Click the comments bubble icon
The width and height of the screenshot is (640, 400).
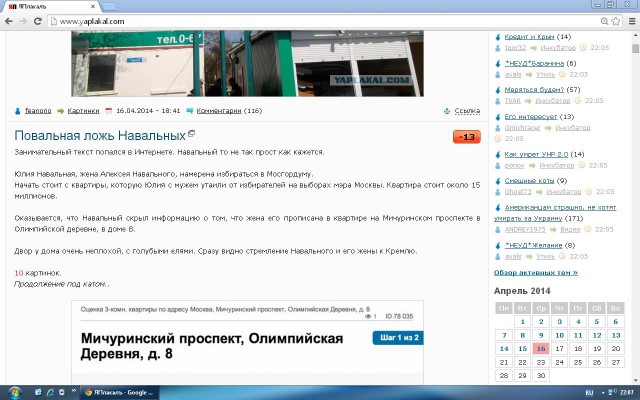(x=190, y=111)
